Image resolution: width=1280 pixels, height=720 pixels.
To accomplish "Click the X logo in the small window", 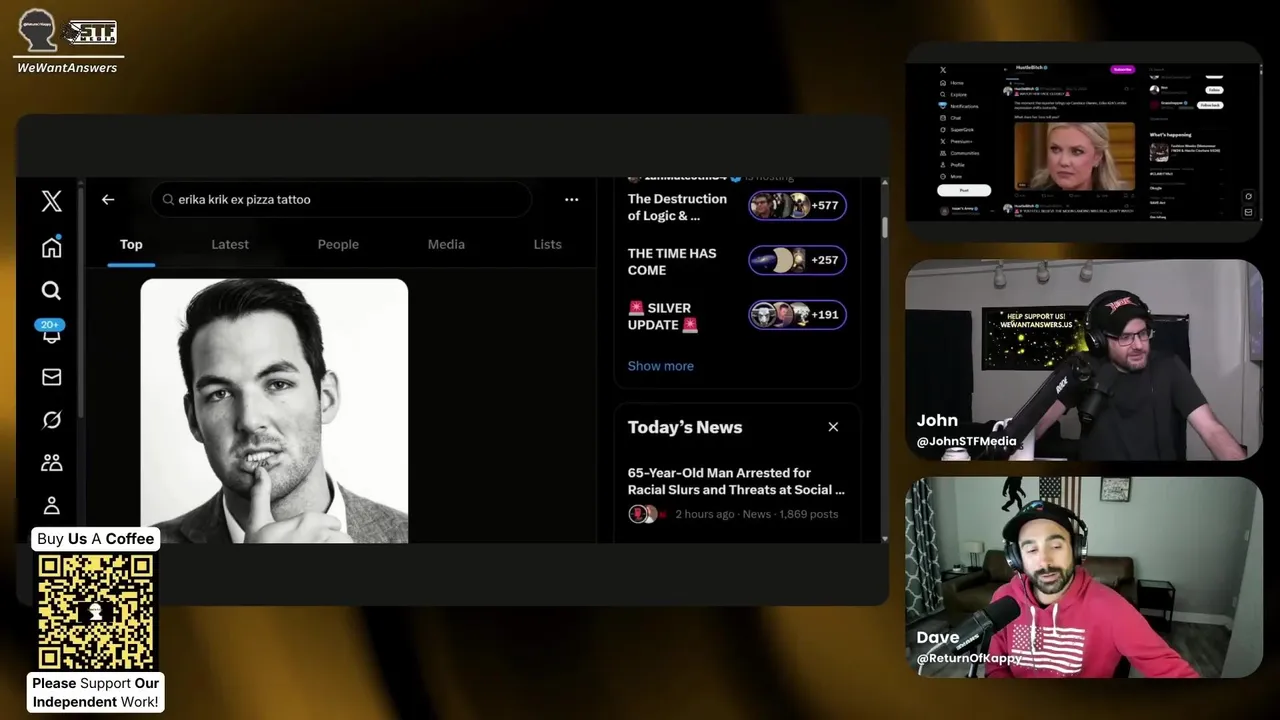I will pyautogui.click(x=943, y=70).
